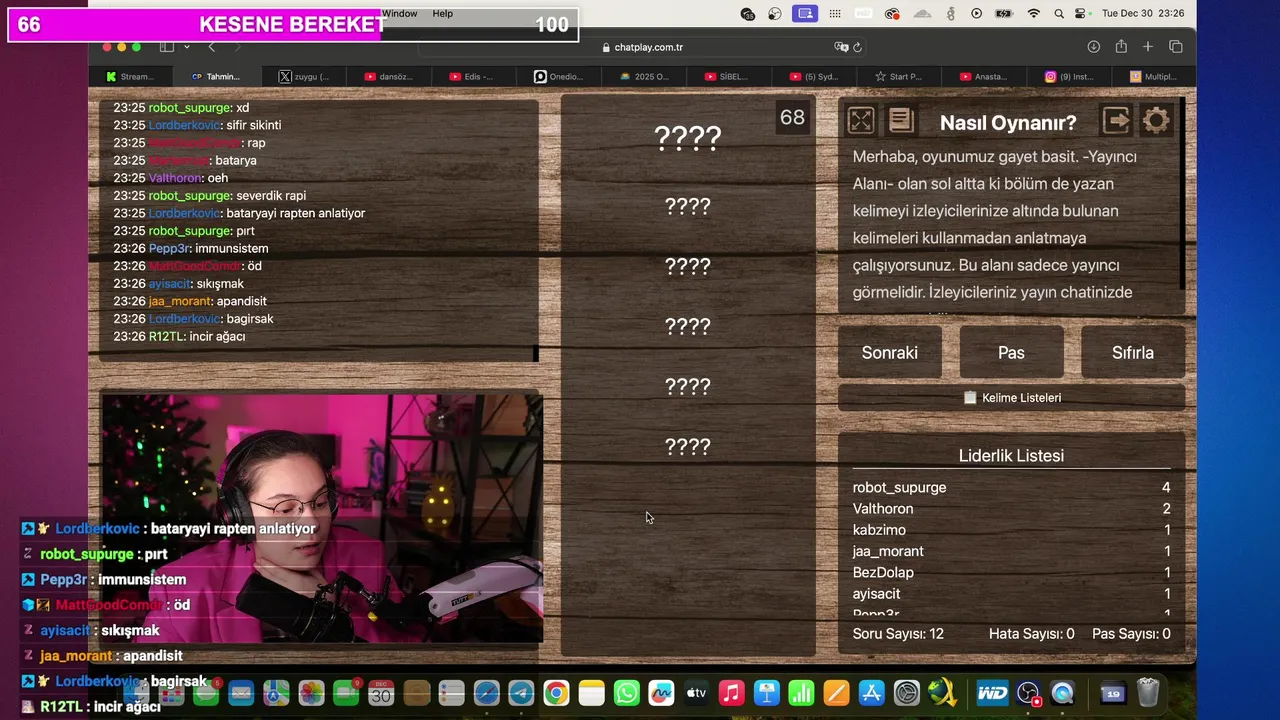Open the notes list icon beside fullscreen
Image resolution: width=1280 pixels, height=720 pixels.
901,121
